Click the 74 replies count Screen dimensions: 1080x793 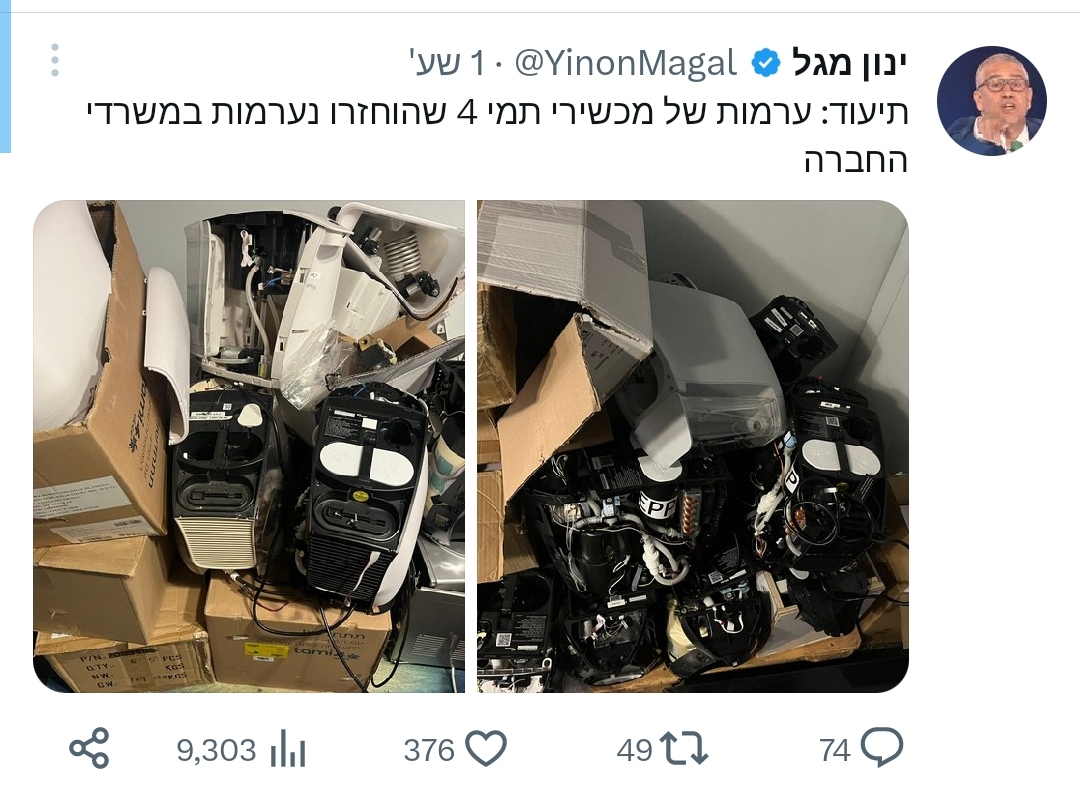(835, 750)
